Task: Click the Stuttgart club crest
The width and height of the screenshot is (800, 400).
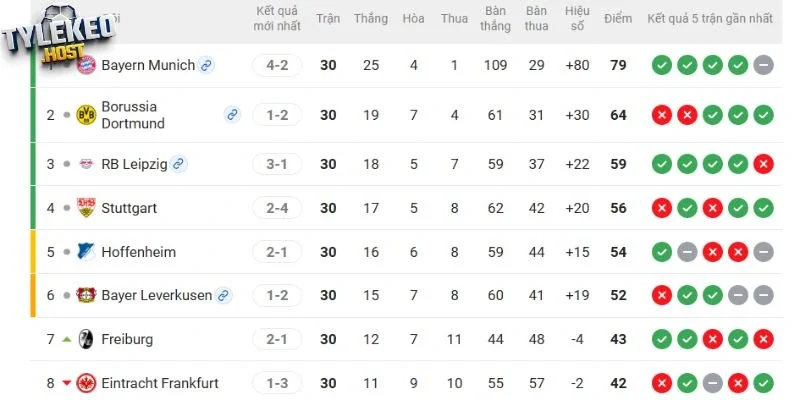Action: point(85,208)
